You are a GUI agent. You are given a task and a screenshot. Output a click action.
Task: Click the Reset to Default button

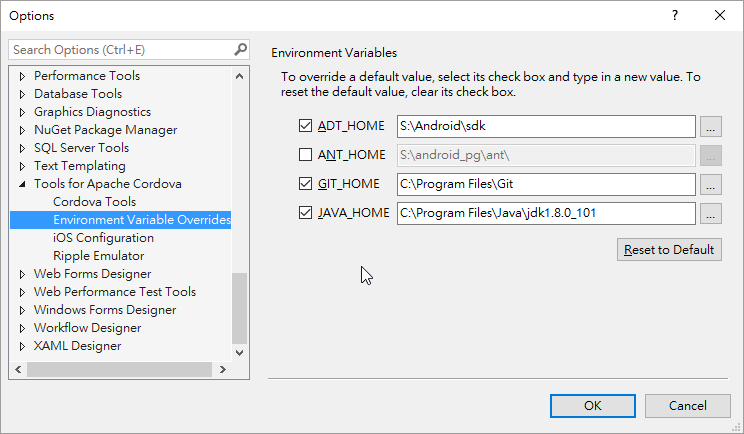click(x=669, y=250)
